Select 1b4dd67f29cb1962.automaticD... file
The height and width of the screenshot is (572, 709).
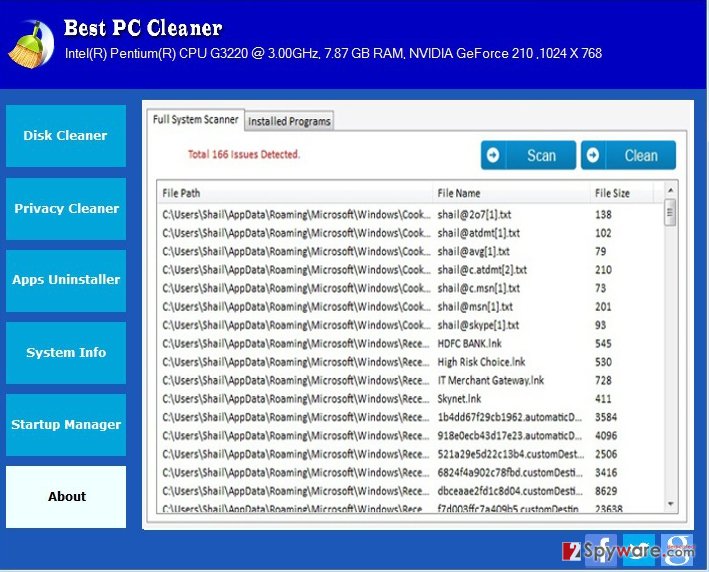coord(411,417)
